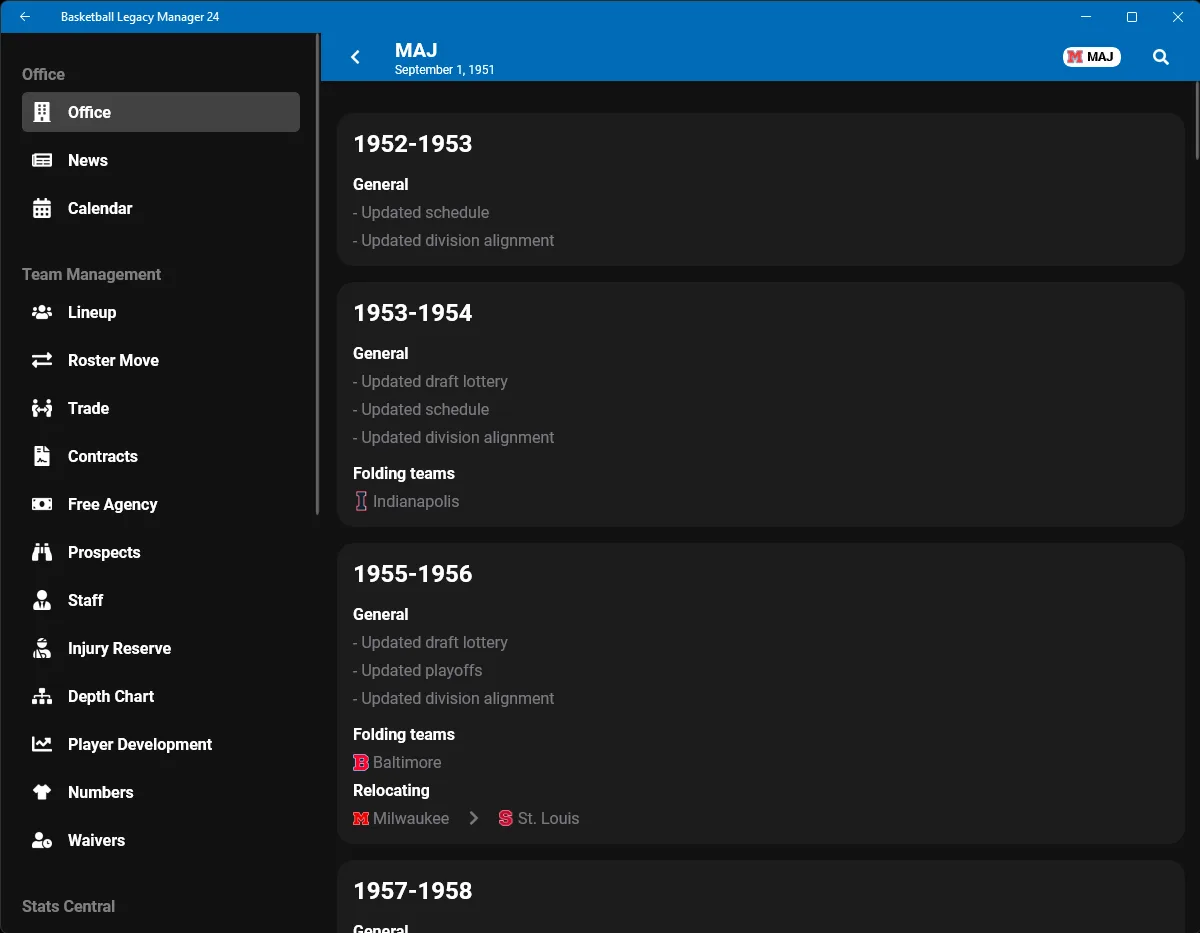This screenshot has width=1200, height=933.
Task: Open the Office menu item
Action: pos(161,112)
